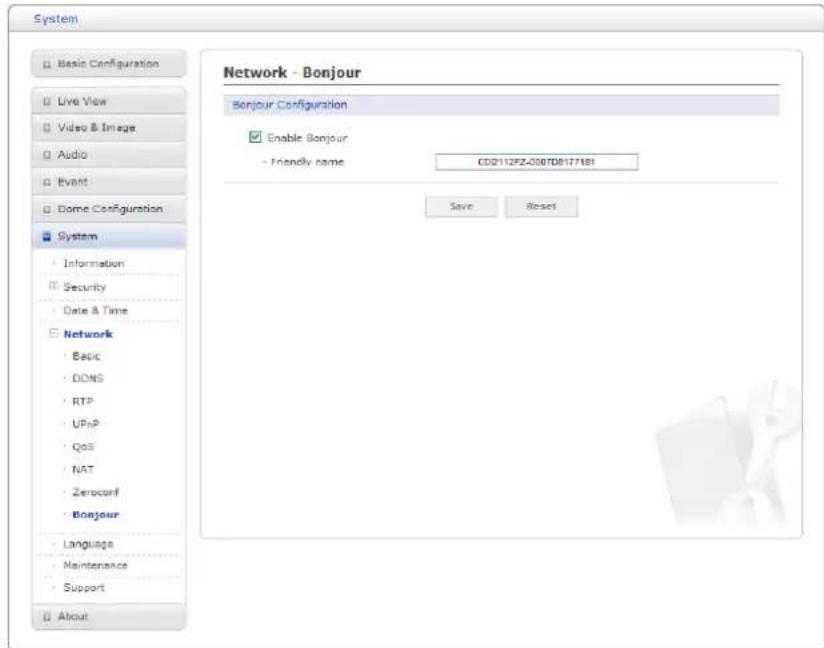Collapse the System section
The height and width of the screenshot is (648, 824).
click(x=109, y=236)
